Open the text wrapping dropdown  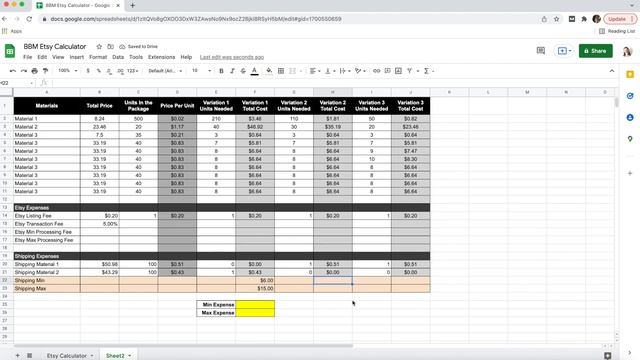tap(344, 71)
